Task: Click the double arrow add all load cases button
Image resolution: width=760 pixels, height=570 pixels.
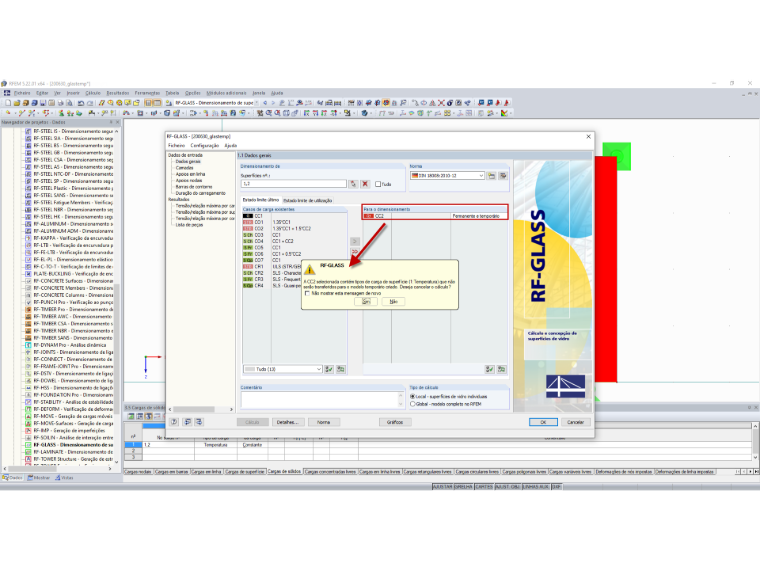Action: (x=355, y=252)
